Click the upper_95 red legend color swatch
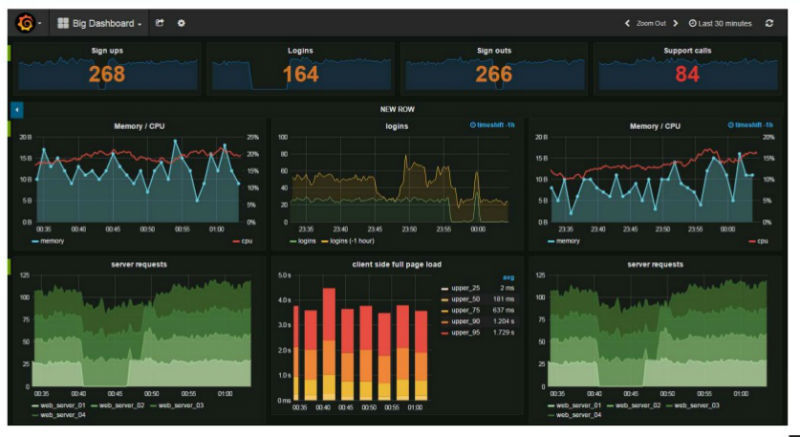The width and height of the screenshot is (800, 437). [444, 333]
